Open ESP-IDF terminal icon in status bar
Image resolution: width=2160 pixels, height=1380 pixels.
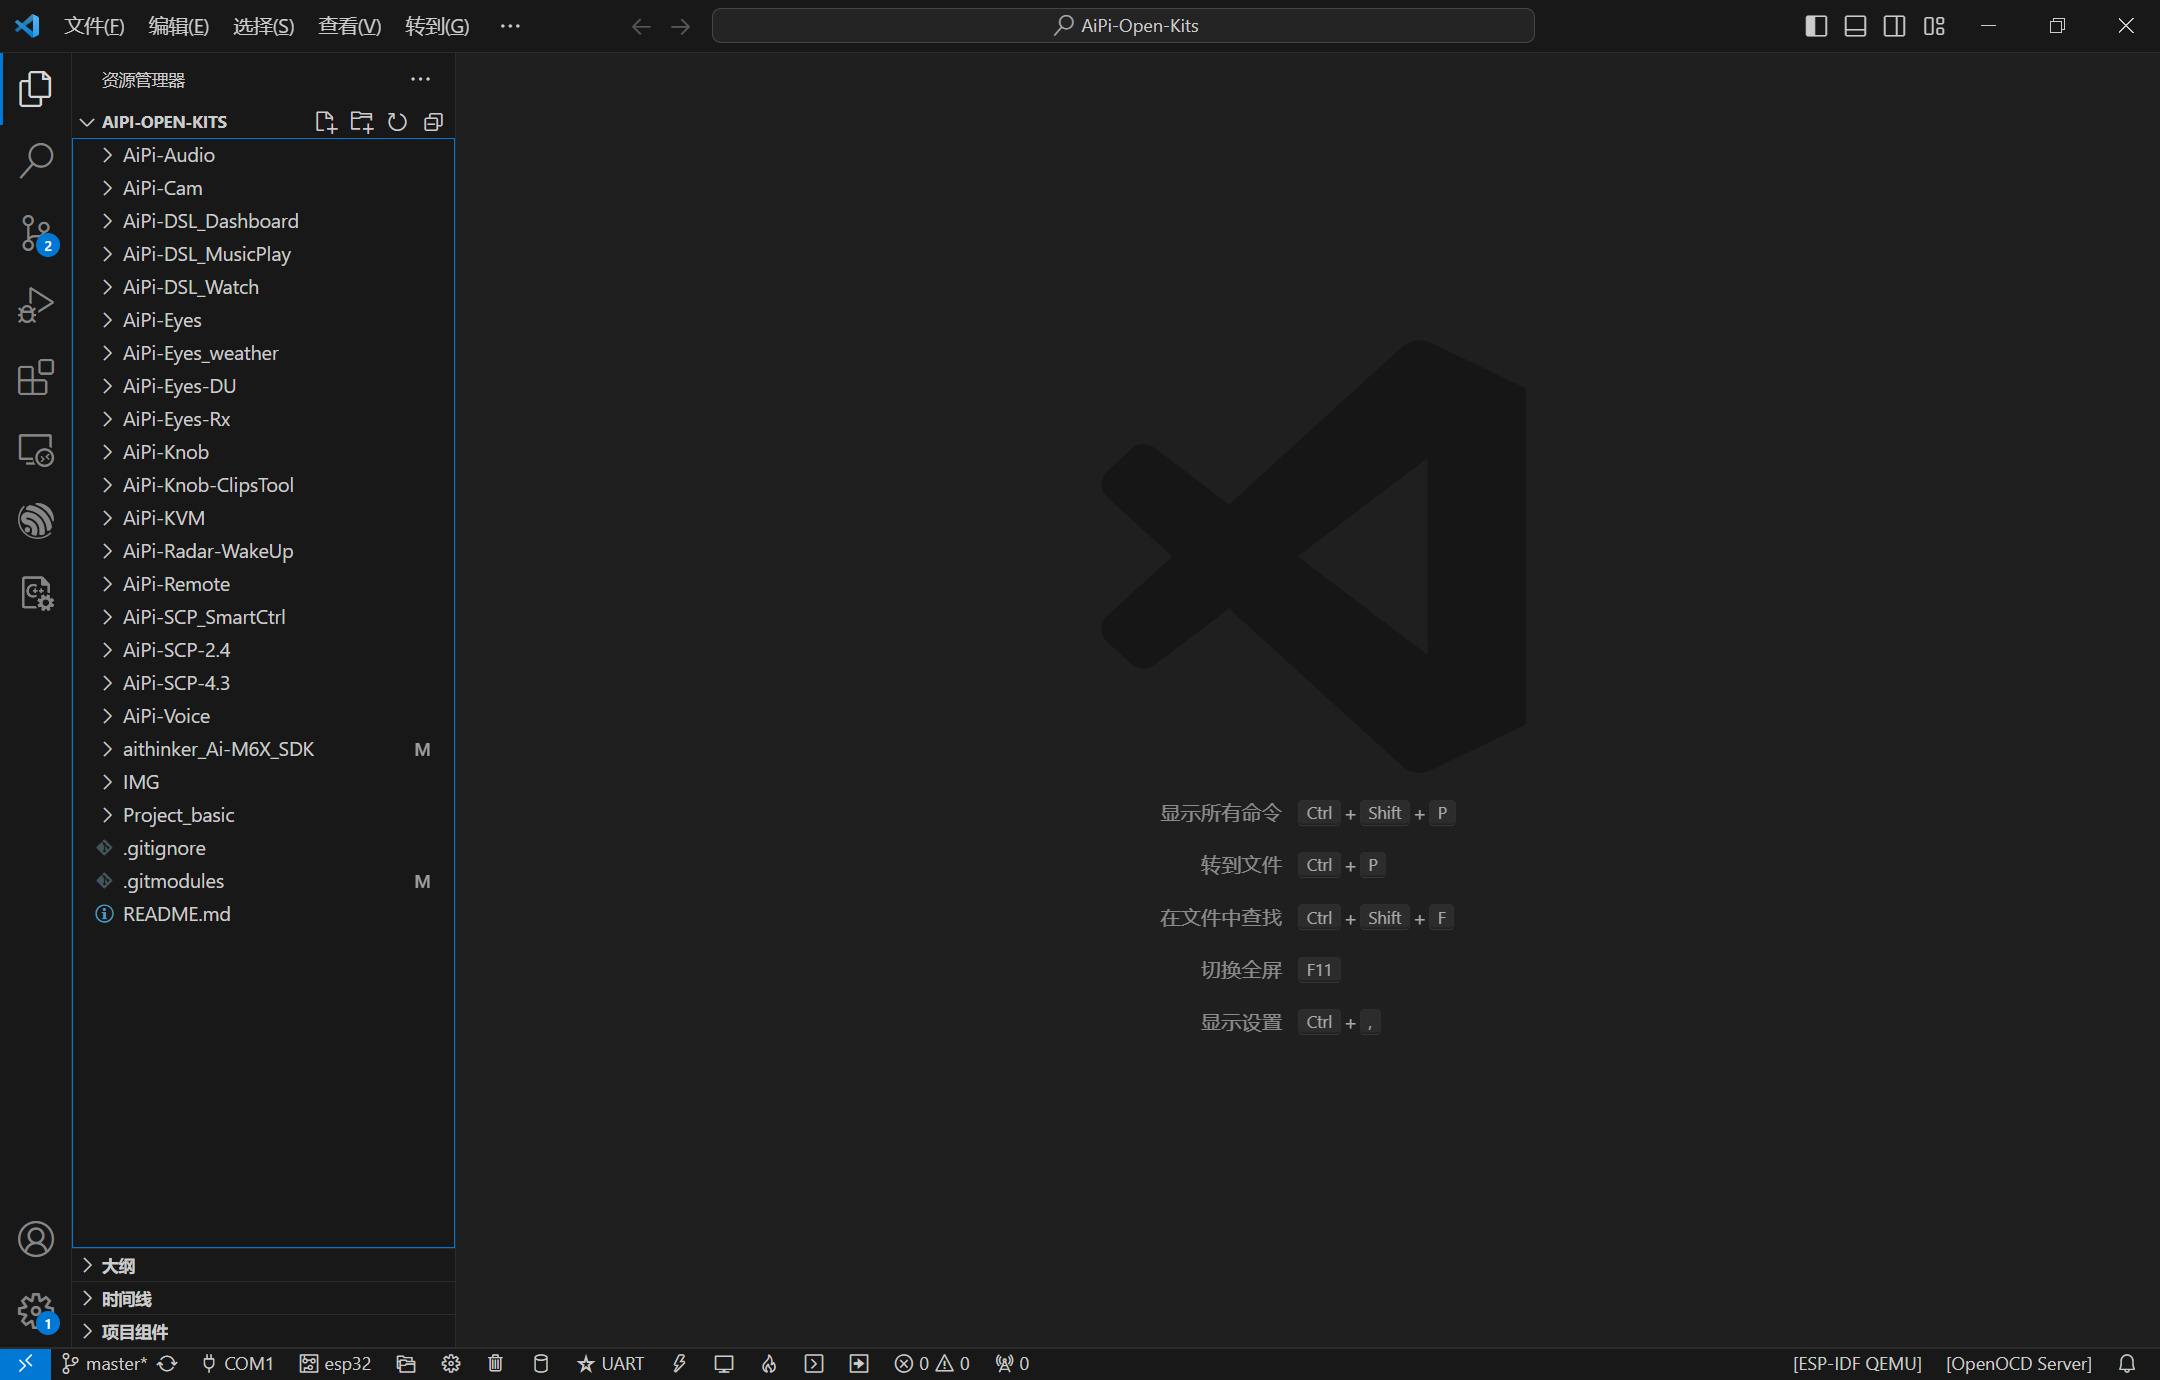coord(814,1364)
